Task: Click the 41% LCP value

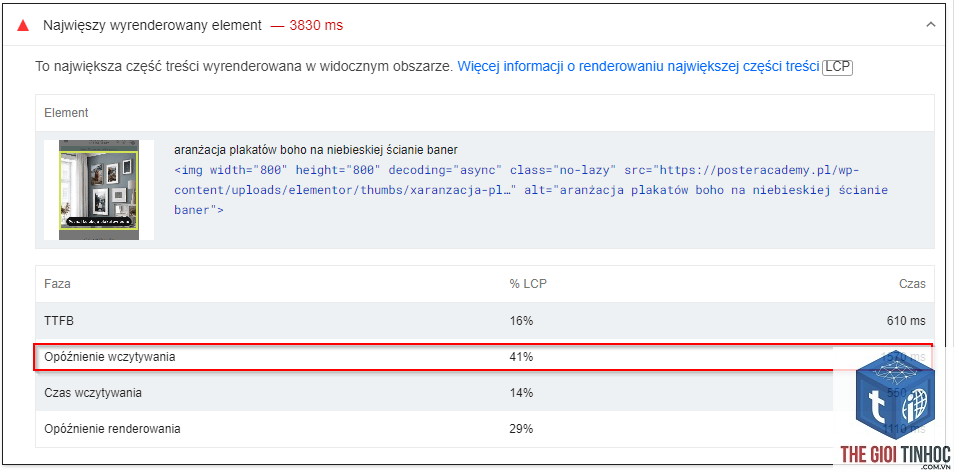Action: (x=521, y=357)
